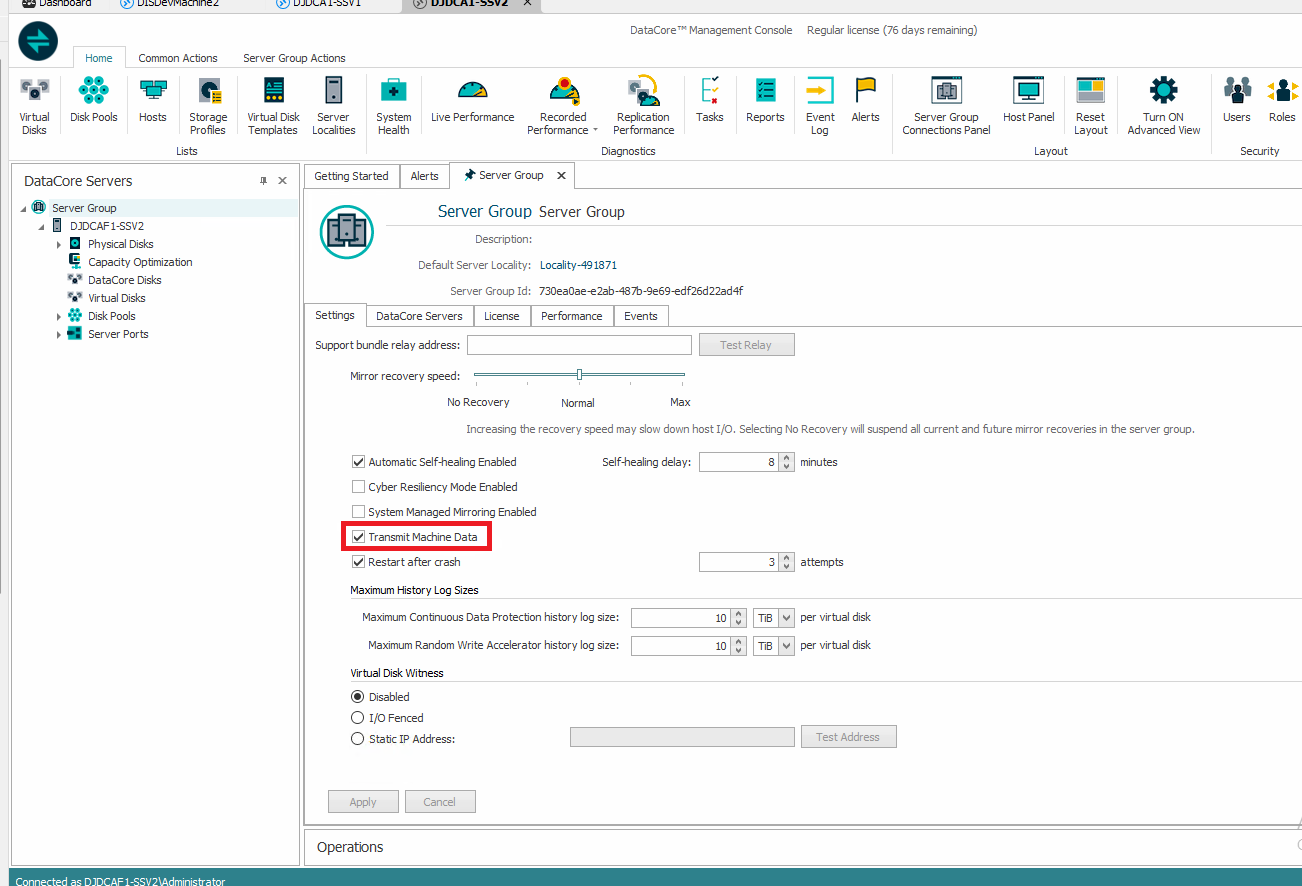Open Continuous Data Protection size unit dropdown
Image resolution: width=1302 pixels, height=886 pixels.
pyautogui.click(x=785, y=618)
